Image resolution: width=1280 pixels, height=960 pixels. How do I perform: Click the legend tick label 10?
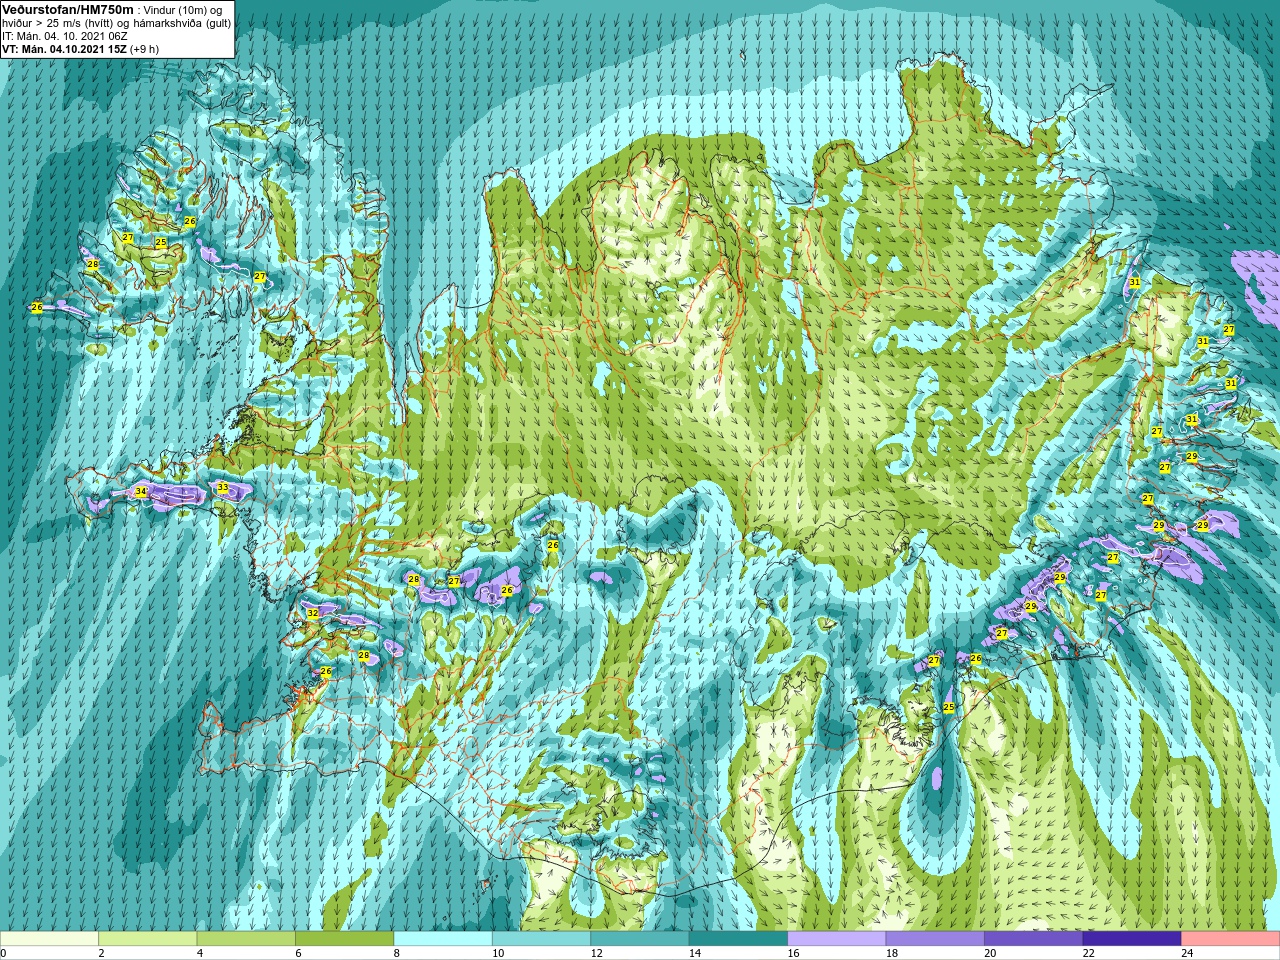pyautogui.click(x=498, y=953)
